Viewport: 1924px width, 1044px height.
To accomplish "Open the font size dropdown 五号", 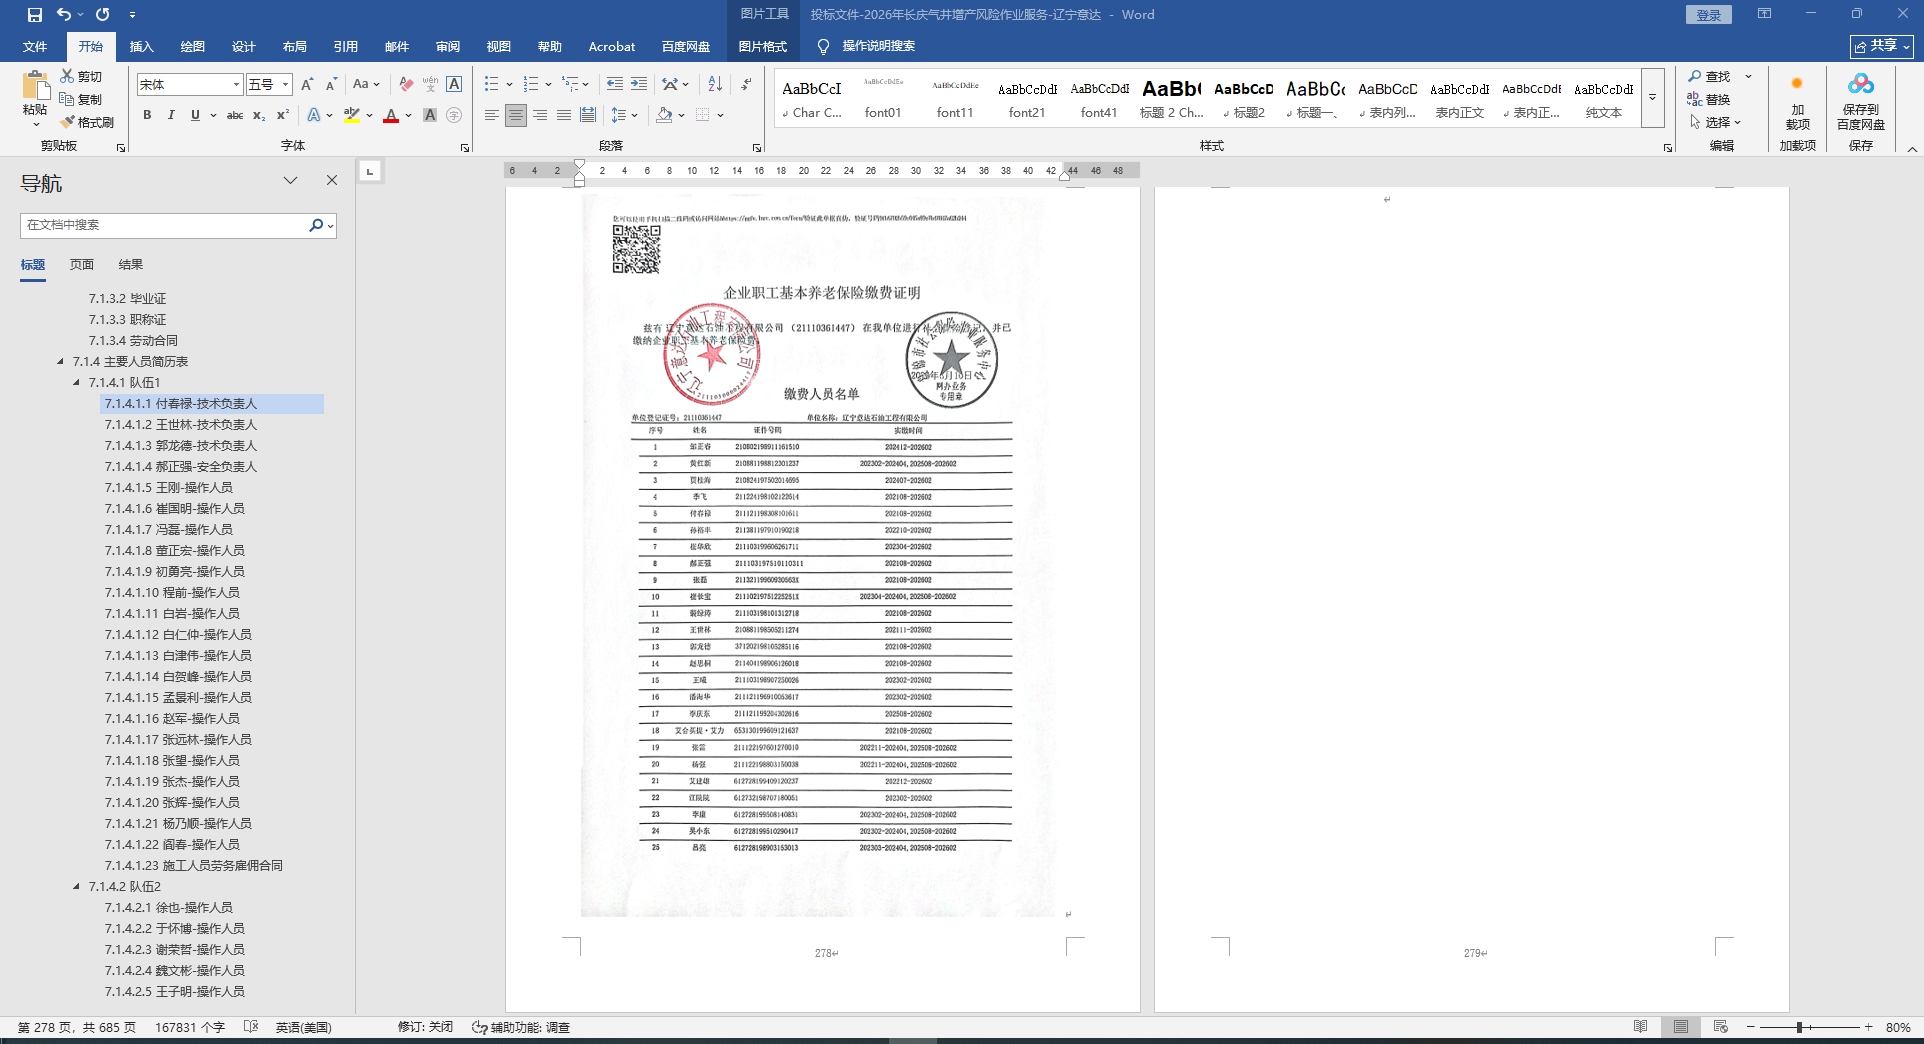I will pyautogui.click(x=286, y=84).
